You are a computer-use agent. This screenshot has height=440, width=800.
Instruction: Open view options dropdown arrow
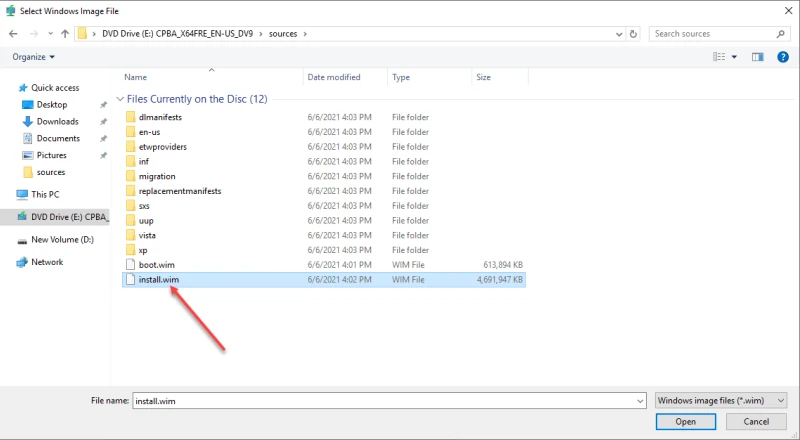point(734,57)
